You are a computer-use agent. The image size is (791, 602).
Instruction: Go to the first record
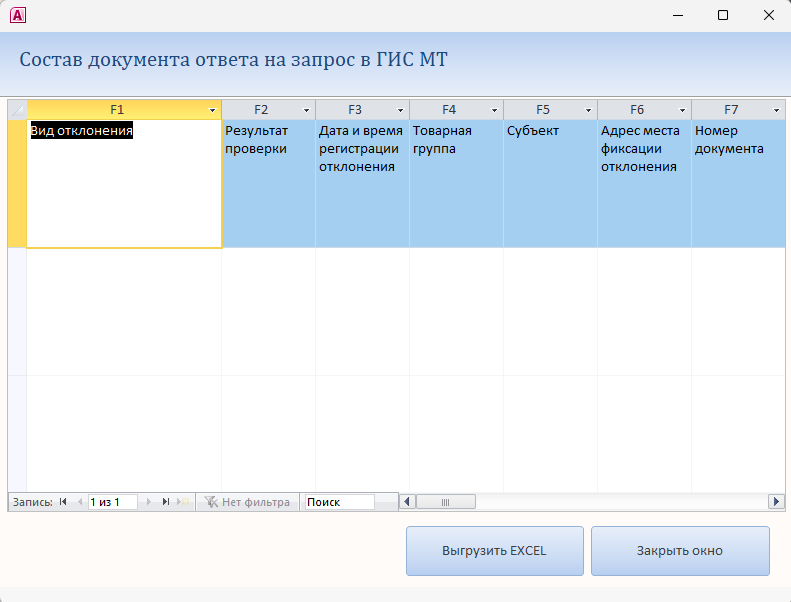(x=63, y=502)
